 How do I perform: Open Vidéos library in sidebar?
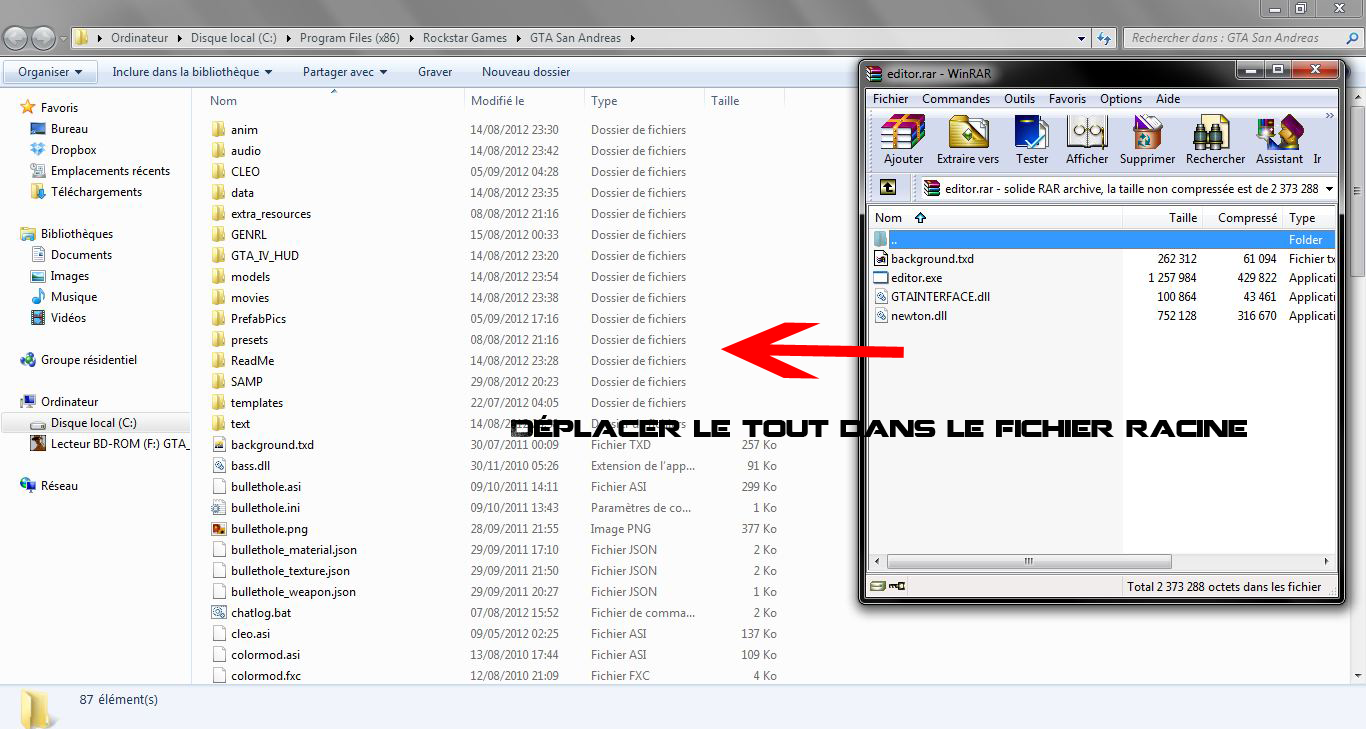pyautogui.click(x=68, y=318)
